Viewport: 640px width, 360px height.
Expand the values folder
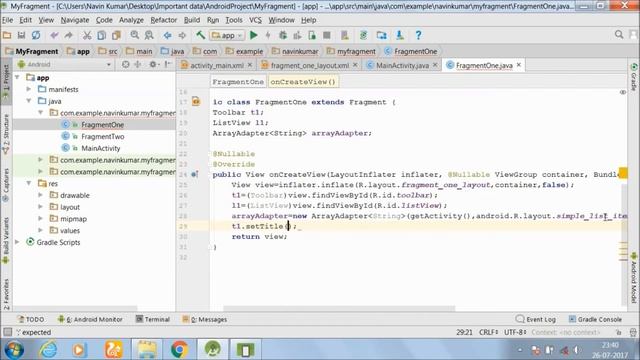(x=40, y=230)
